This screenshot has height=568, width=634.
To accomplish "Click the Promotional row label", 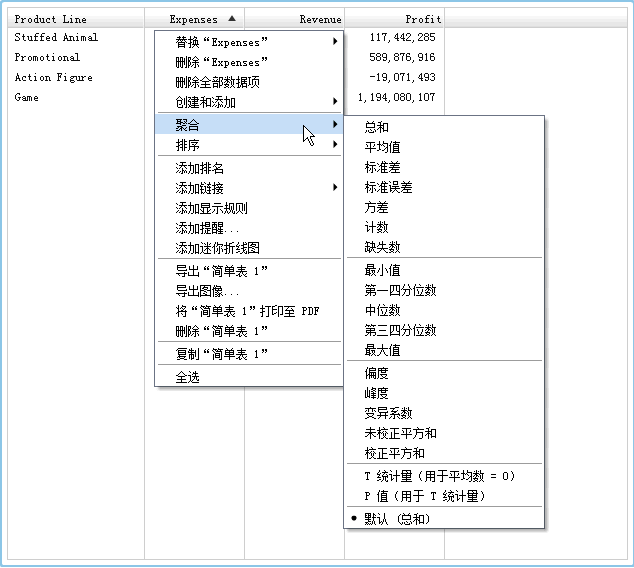I will click(47, 57).
